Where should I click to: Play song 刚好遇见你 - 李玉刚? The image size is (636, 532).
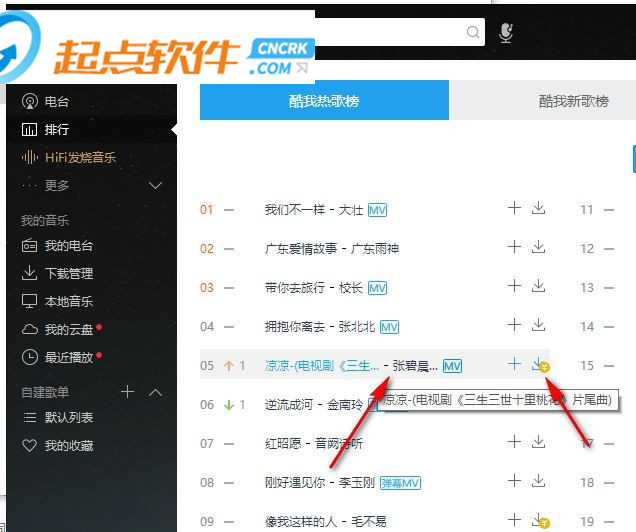tap(320, 483)
